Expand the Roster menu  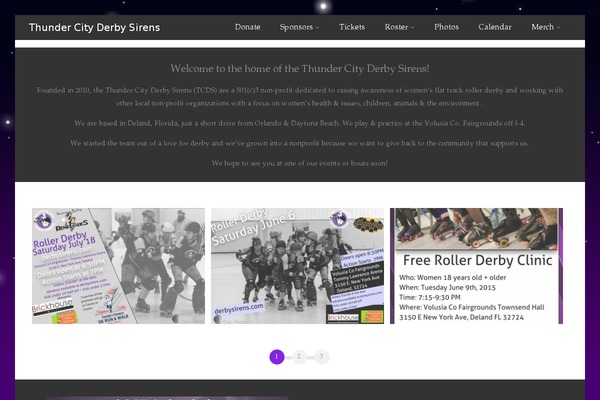(x=399, y=27)
